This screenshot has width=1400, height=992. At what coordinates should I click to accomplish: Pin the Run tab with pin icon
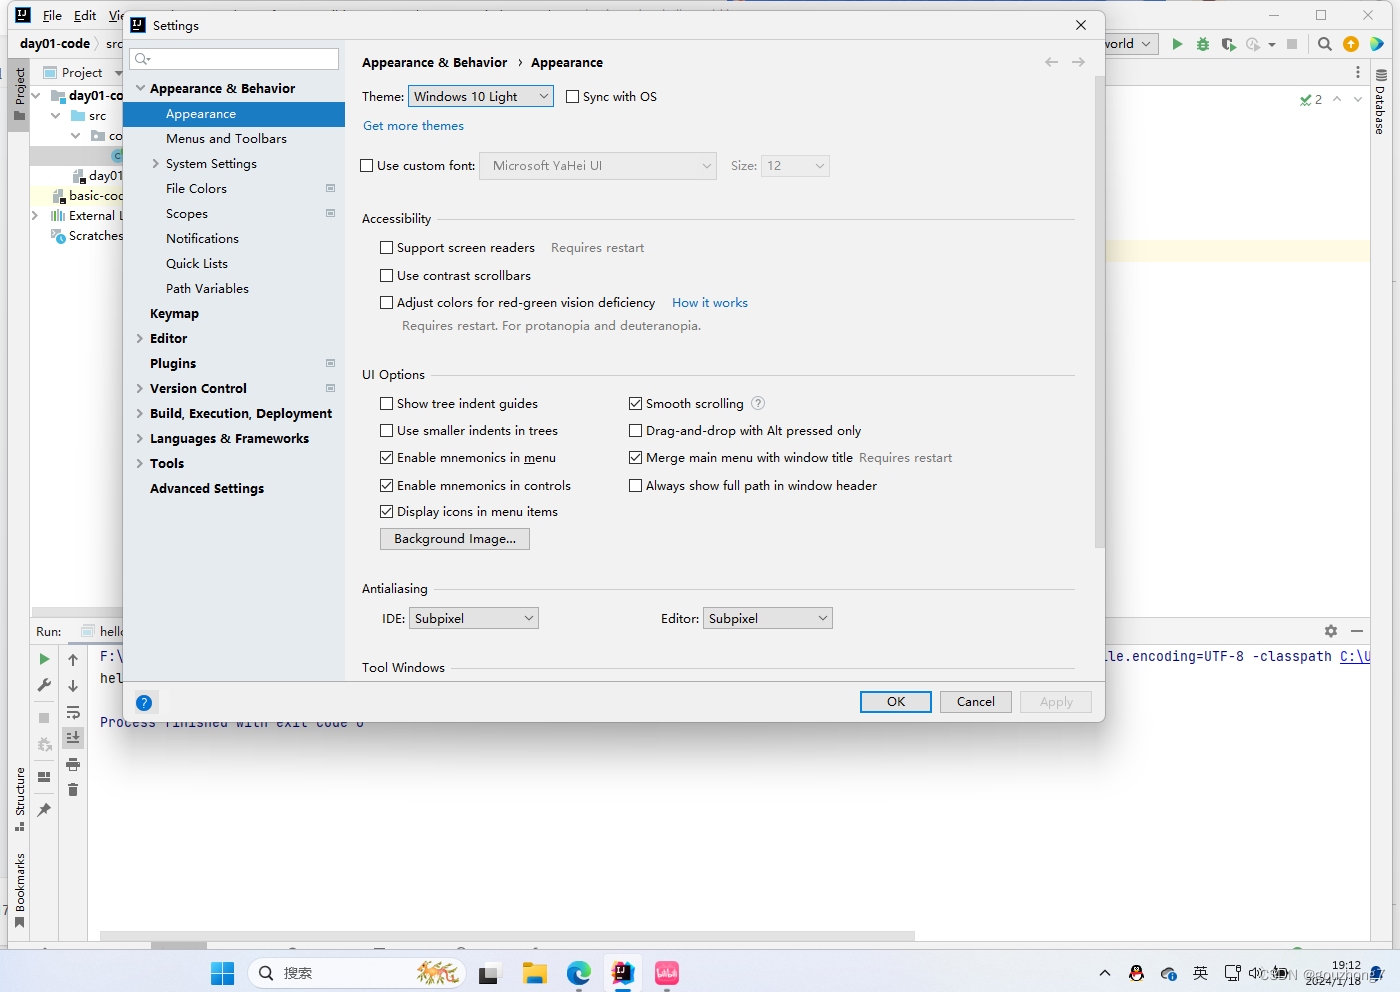(44, 810)
